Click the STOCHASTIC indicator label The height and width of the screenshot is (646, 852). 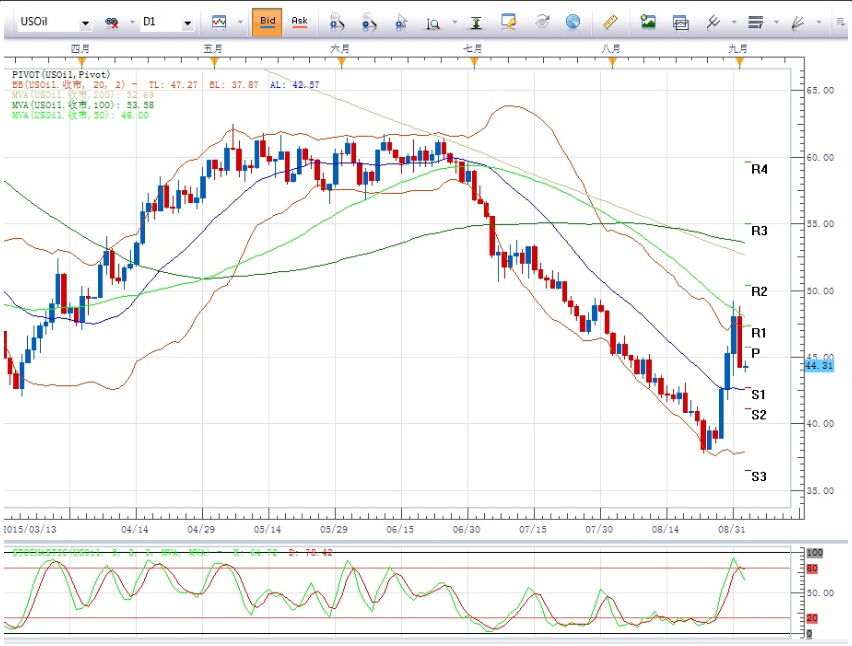172,553
